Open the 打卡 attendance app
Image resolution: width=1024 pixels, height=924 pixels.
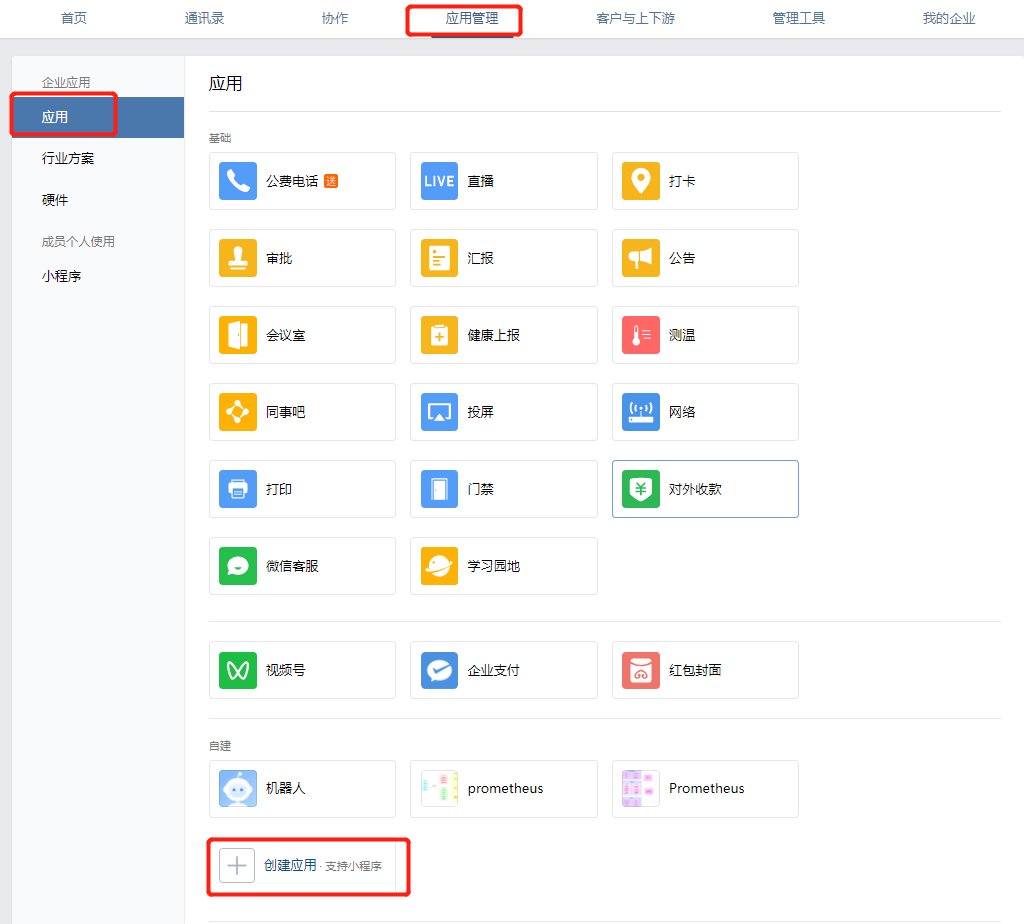pos(704,181)
